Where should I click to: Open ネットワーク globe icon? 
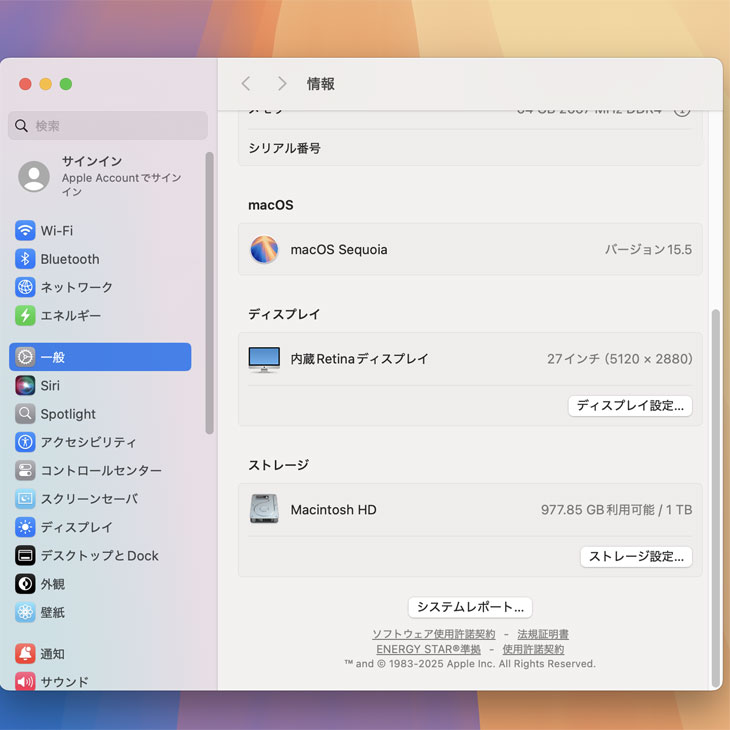25,287
